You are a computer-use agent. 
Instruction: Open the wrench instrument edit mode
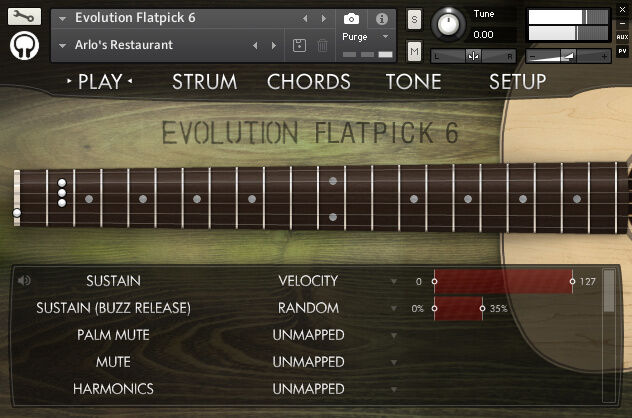[24, 17]
